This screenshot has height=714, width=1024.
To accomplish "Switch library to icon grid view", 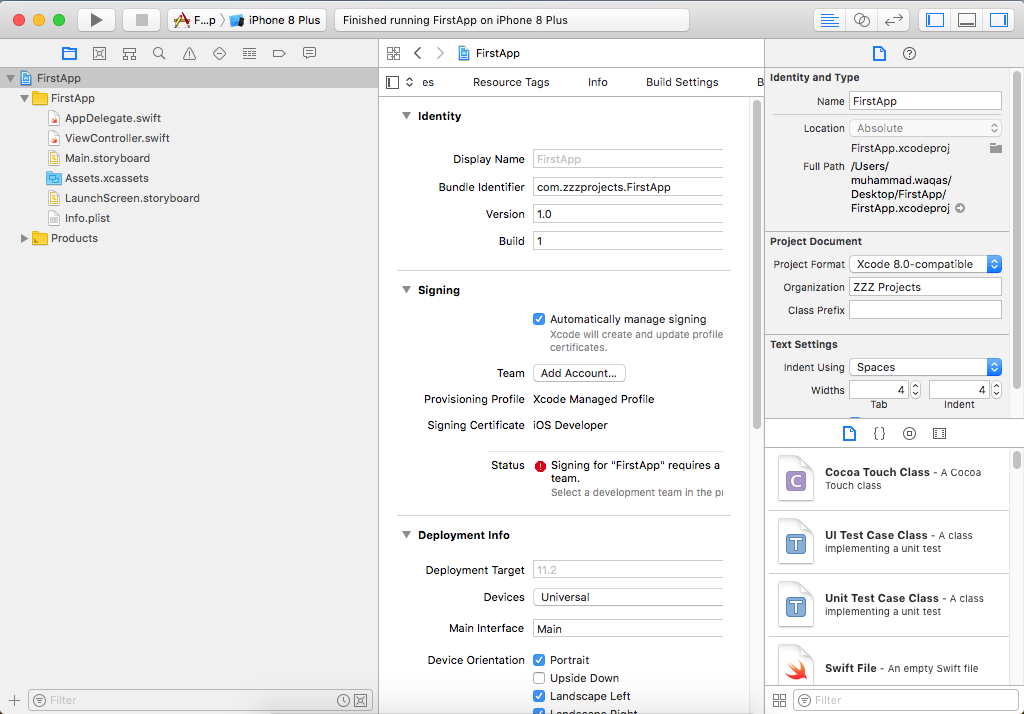I will [x=779, y=700].
